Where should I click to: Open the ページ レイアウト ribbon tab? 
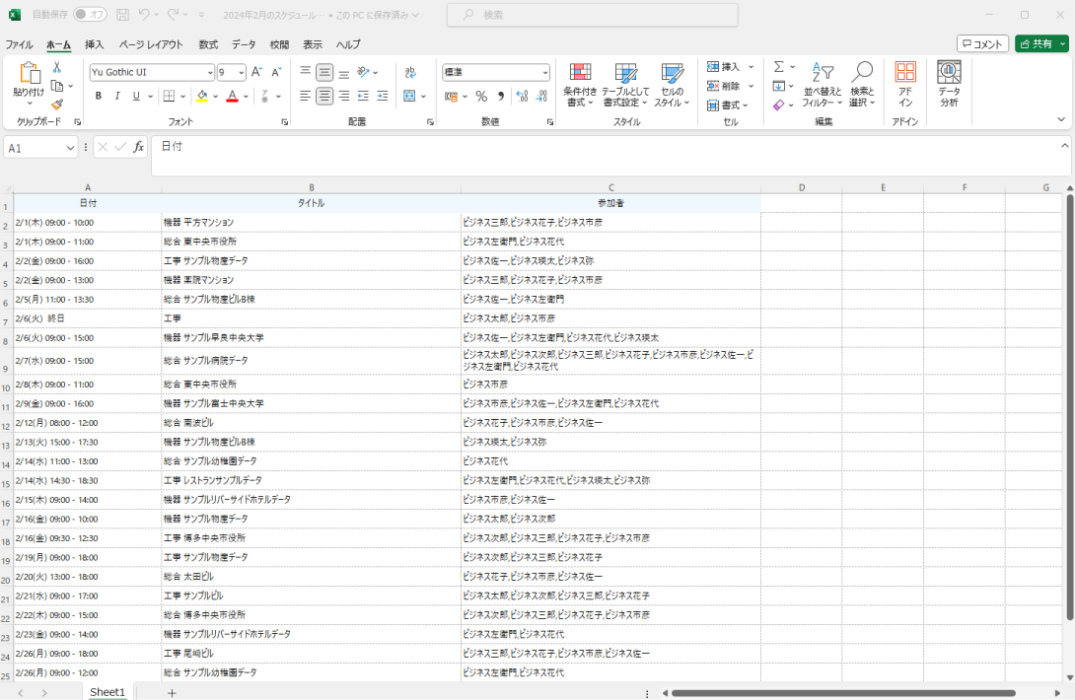click(151, 45)
